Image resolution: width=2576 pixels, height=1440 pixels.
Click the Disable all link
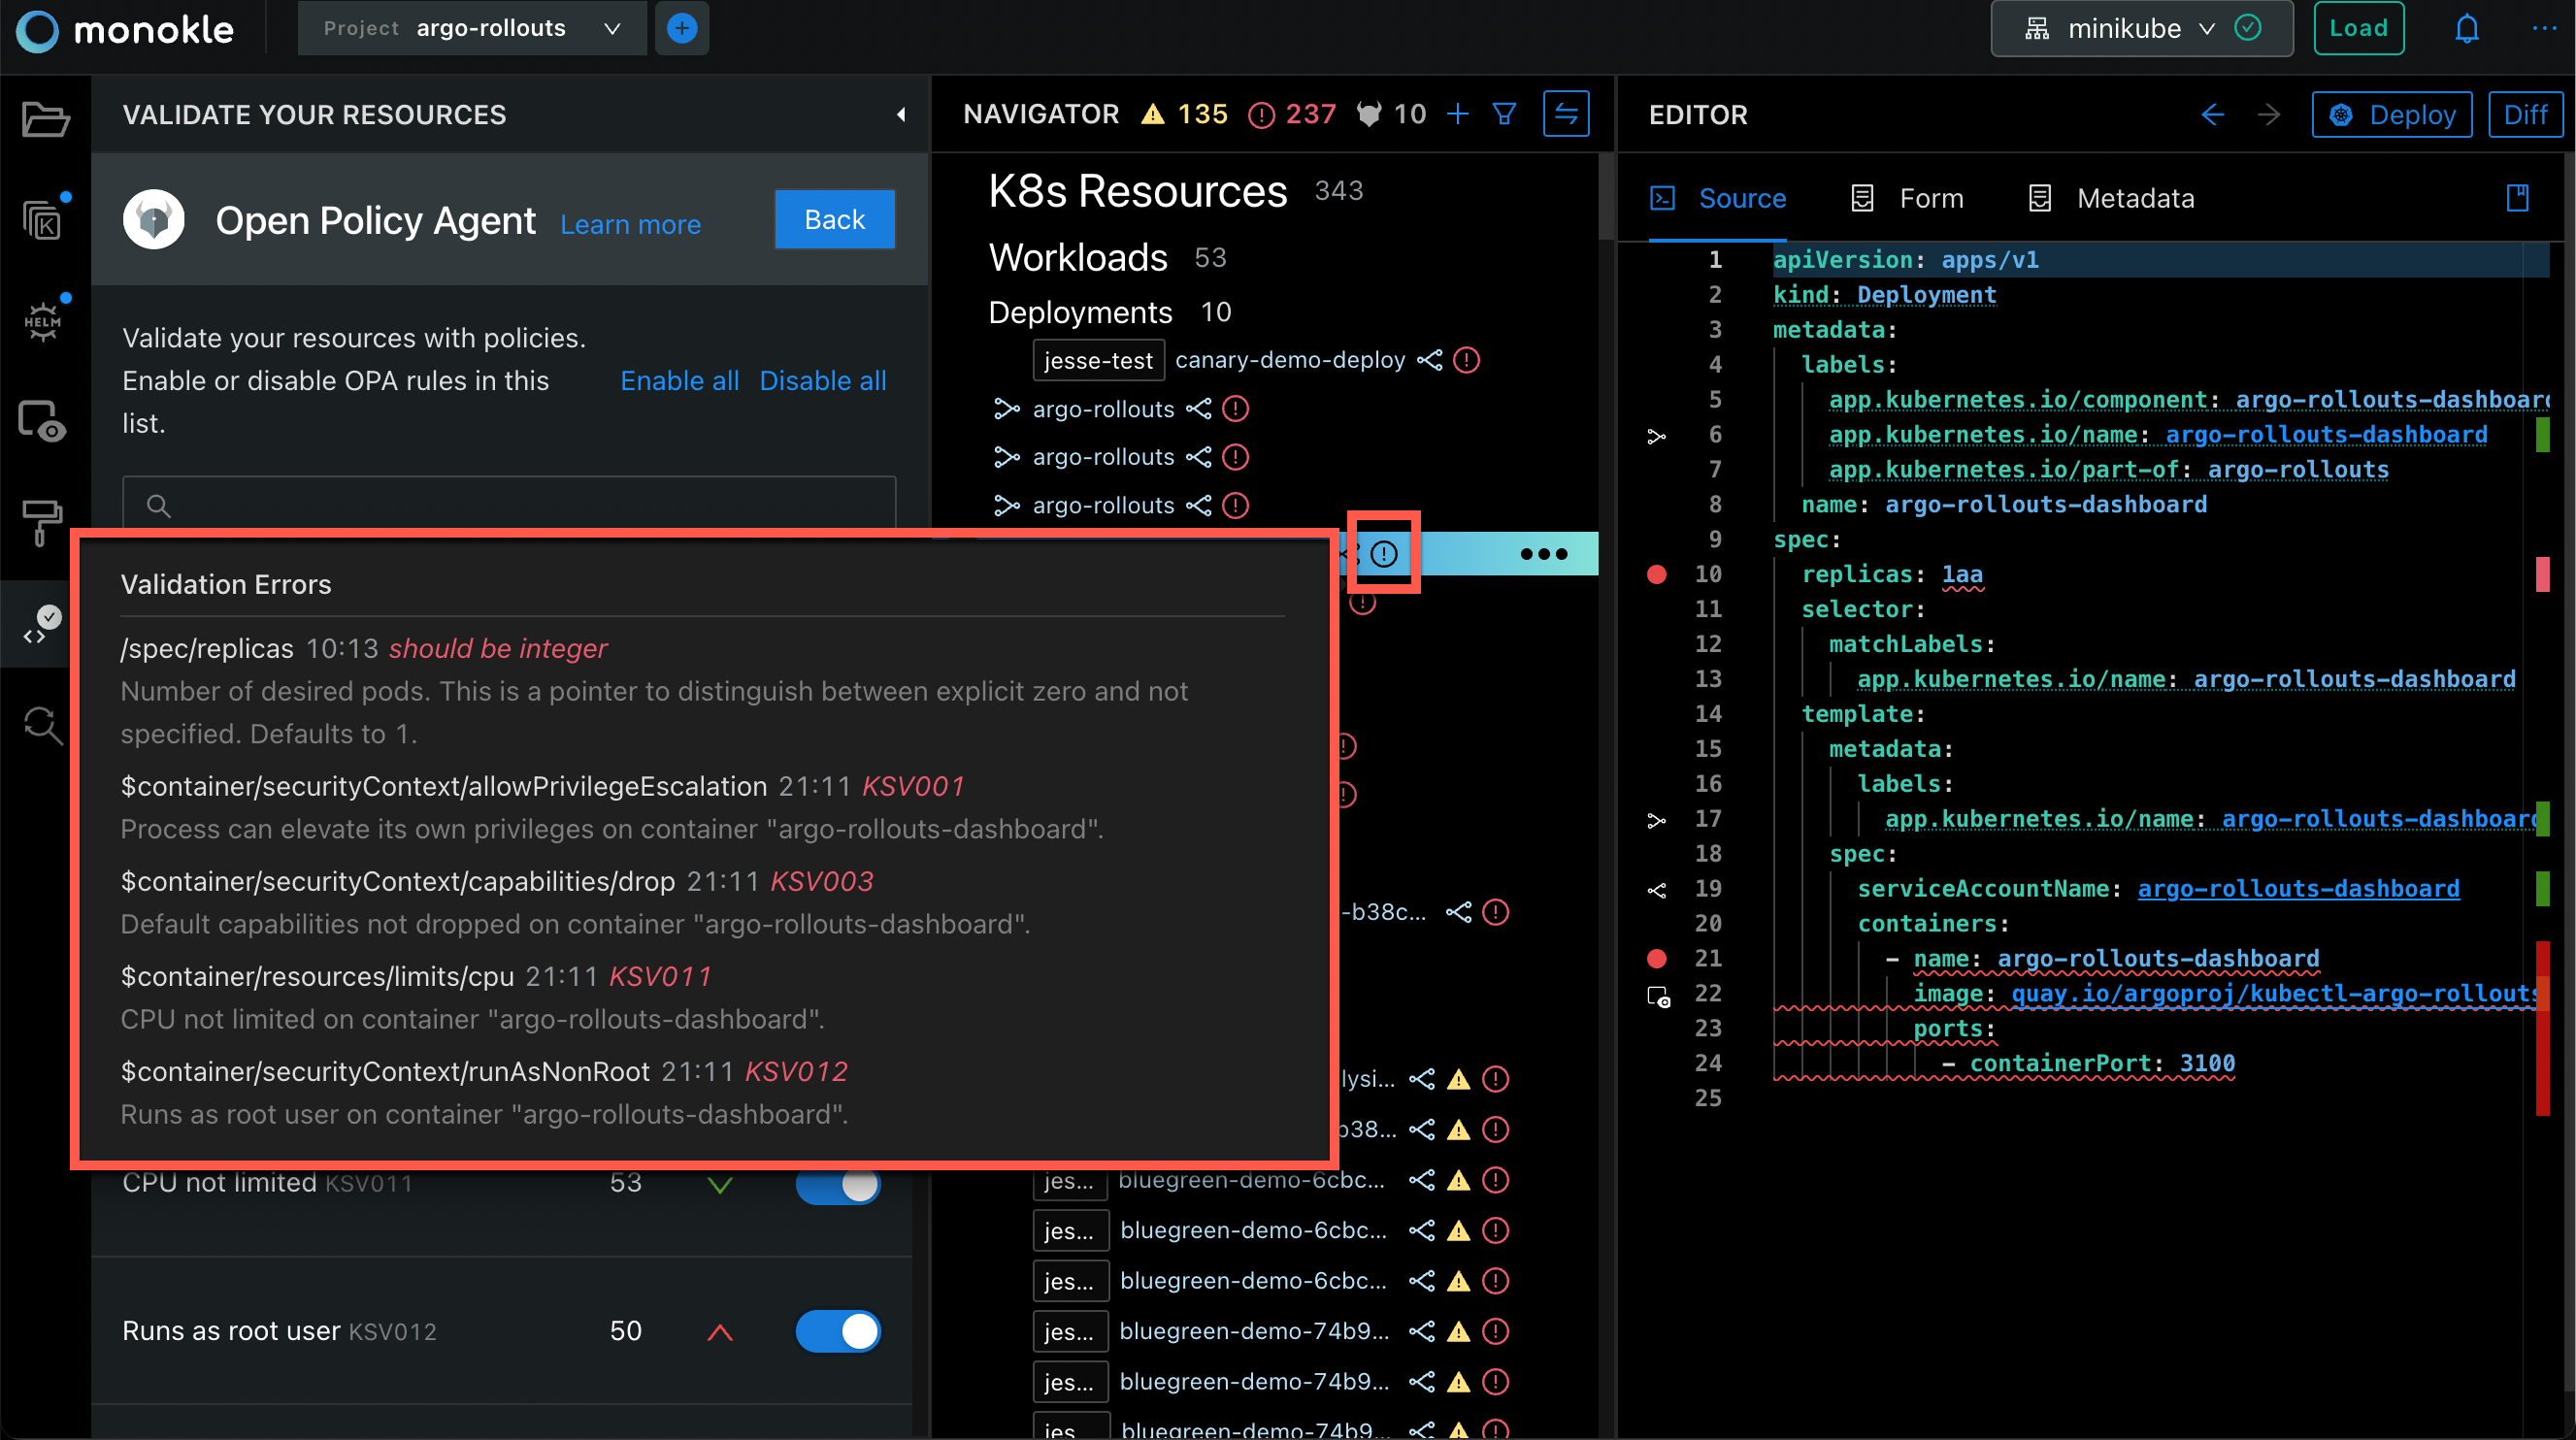pos(823,380)
